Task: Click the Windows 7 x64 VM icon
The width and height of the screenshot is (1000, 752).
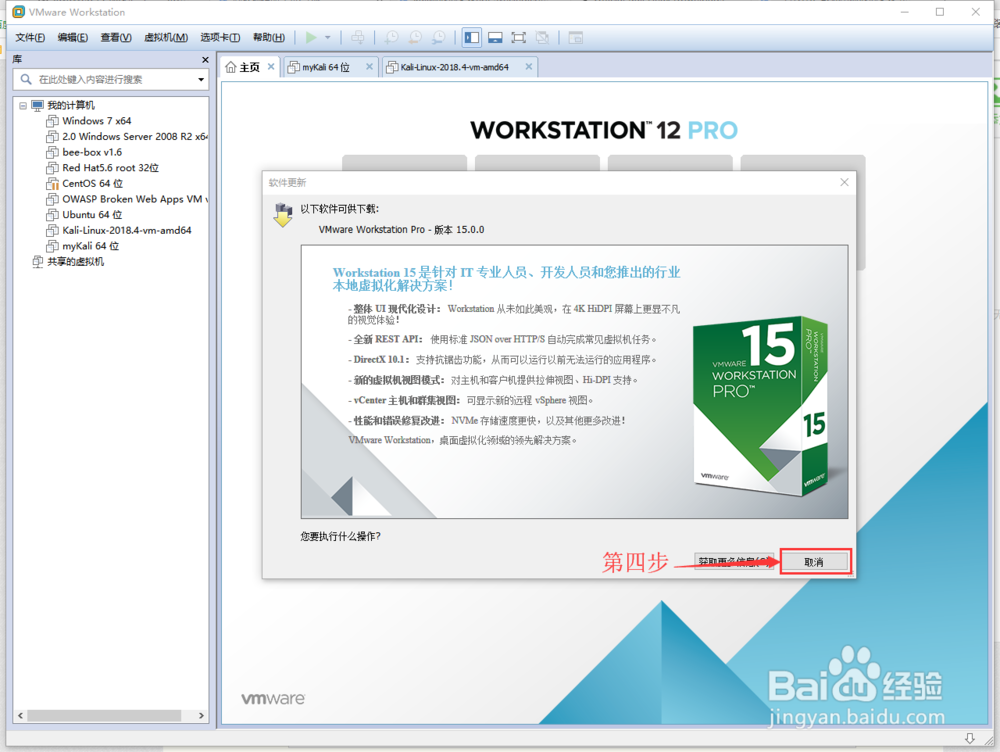Action: click(x=52, y=121)
